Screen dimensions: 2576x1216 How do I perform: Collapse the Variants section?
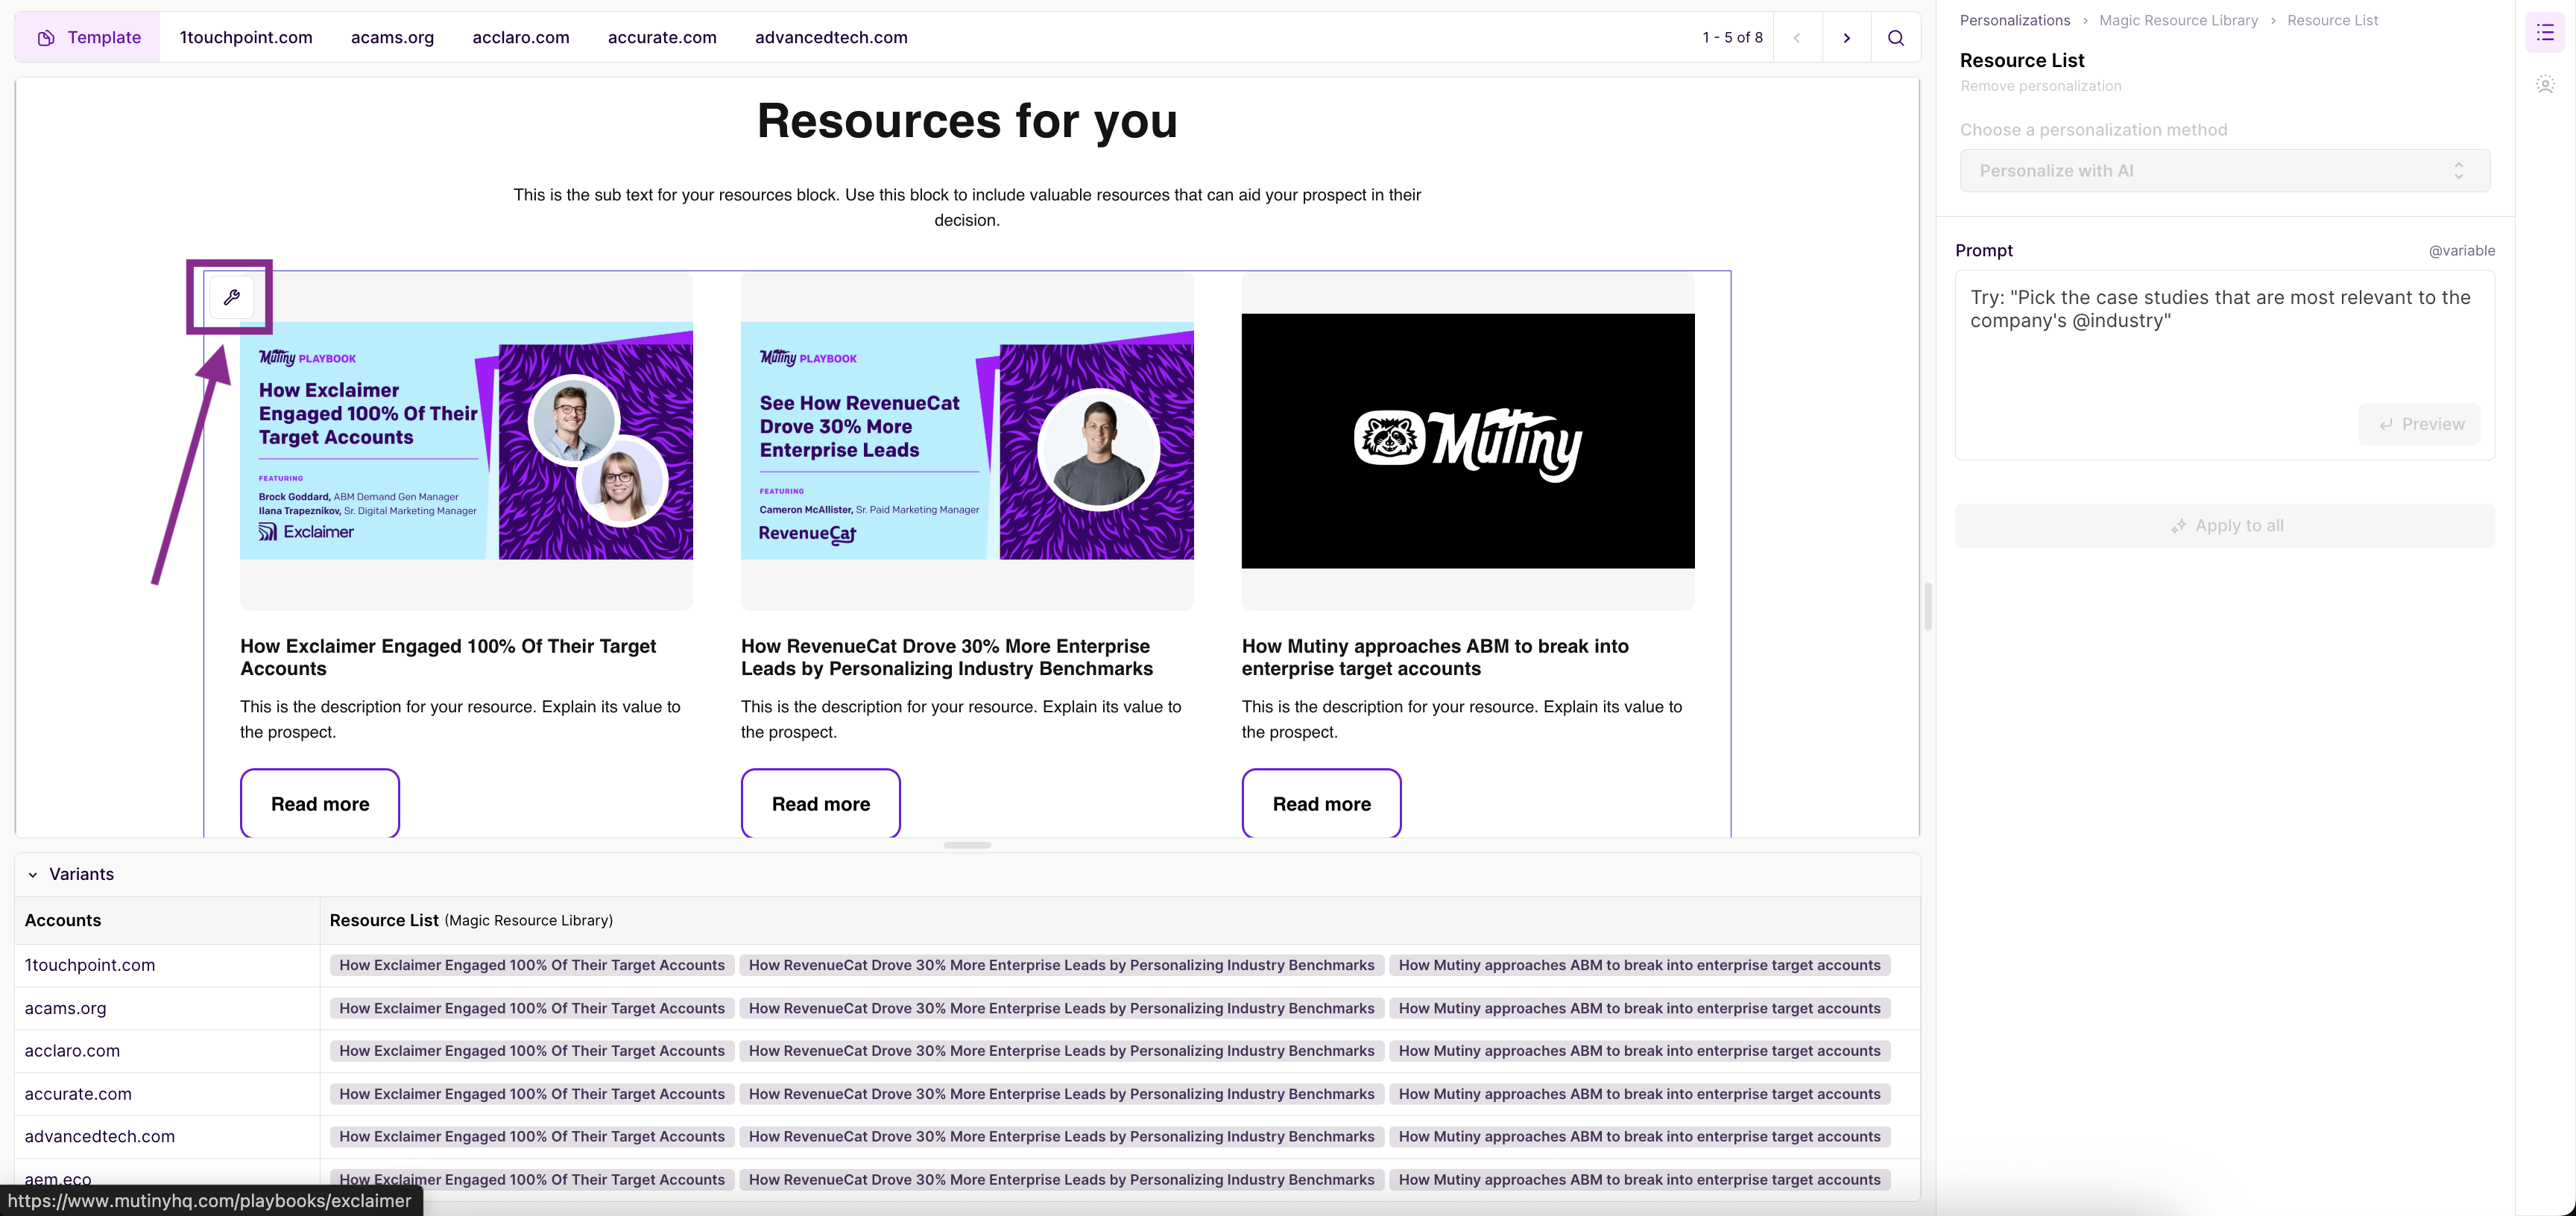33,875
